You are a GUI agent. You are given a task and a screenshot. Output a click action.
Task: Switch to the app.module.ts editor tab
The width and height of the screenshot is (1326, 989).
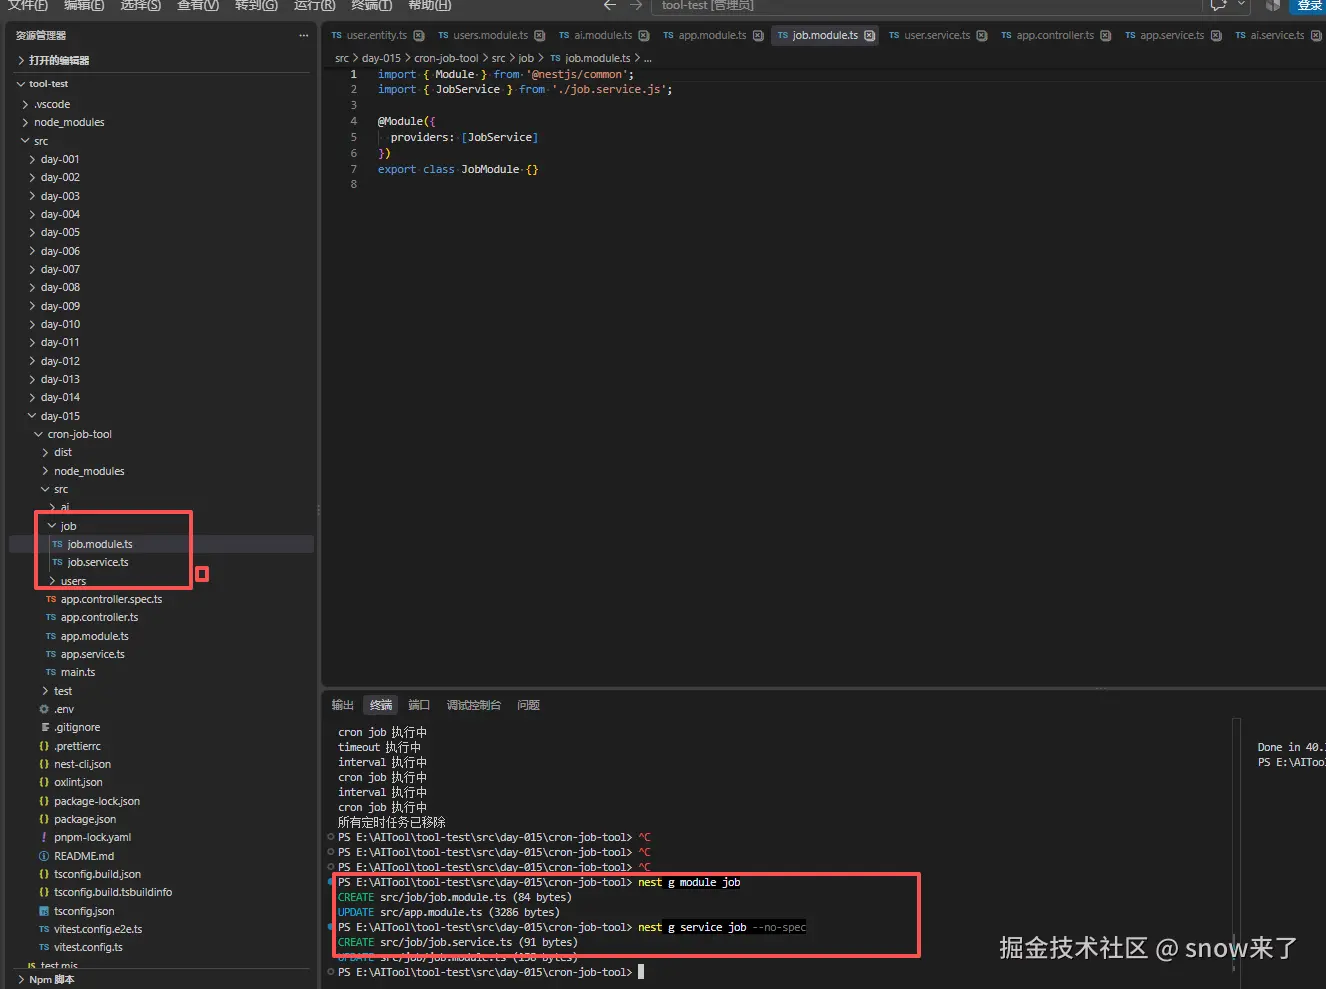click(713, 36)
